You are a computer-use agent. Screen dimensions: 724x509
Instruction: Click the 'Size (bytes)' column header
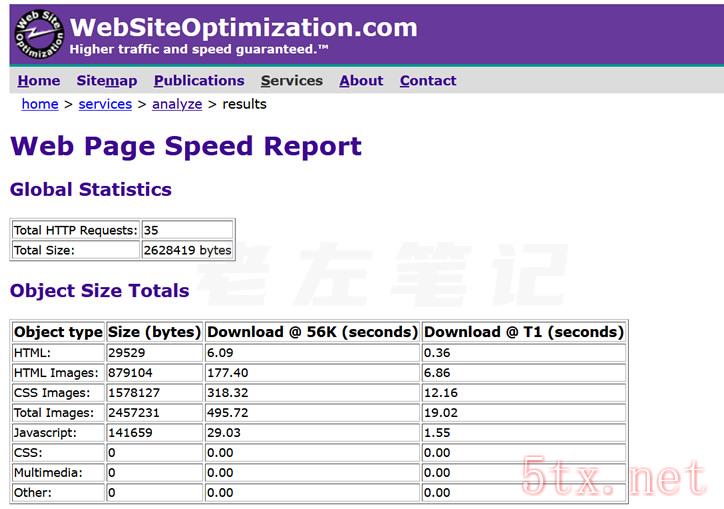(155, 332)
